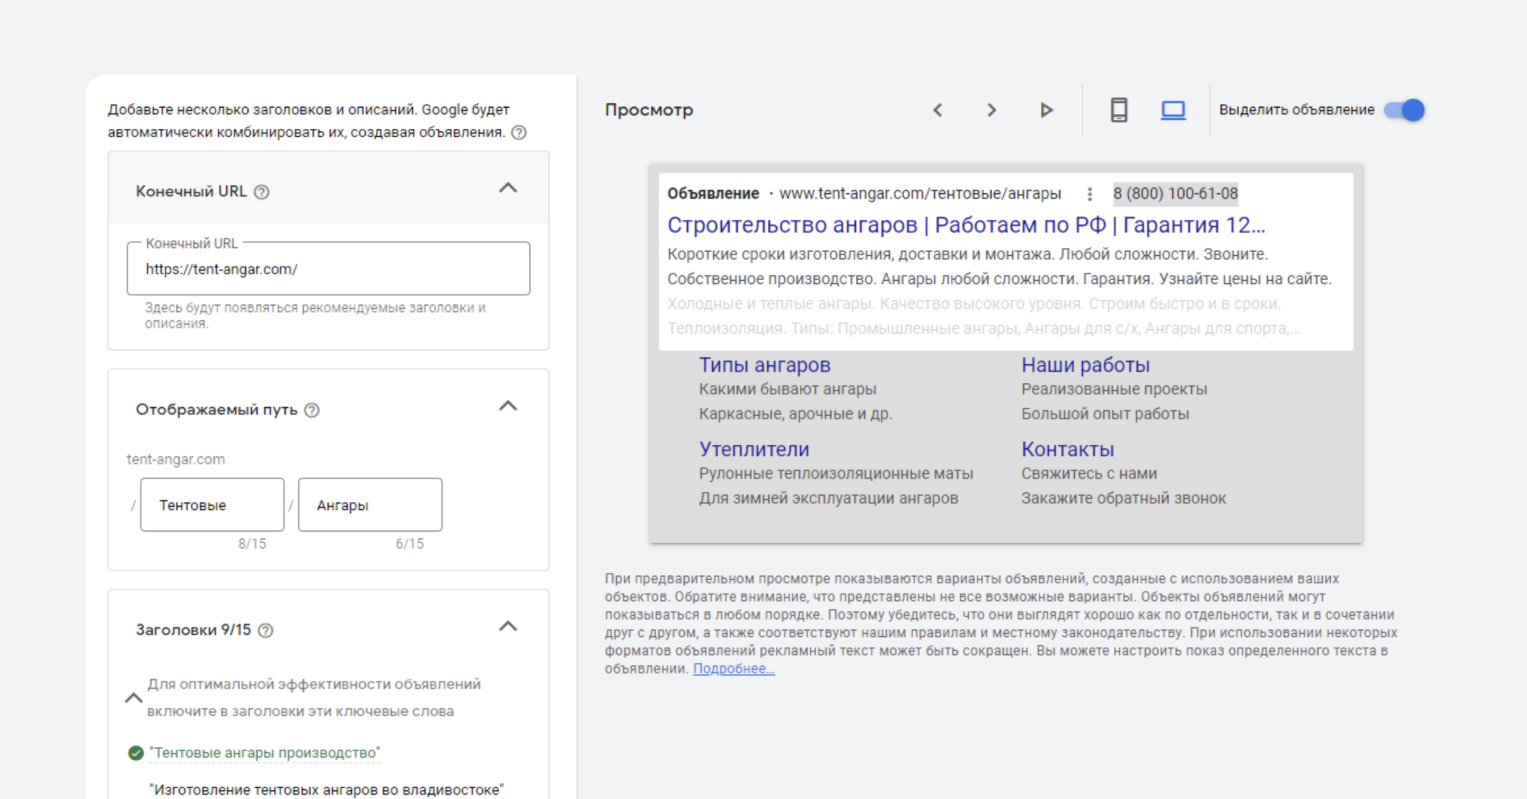The height and width of the screenshot is (799, 1527).
Task: Switch to desktop laptop preview
Action: (x=1173, y=110)
